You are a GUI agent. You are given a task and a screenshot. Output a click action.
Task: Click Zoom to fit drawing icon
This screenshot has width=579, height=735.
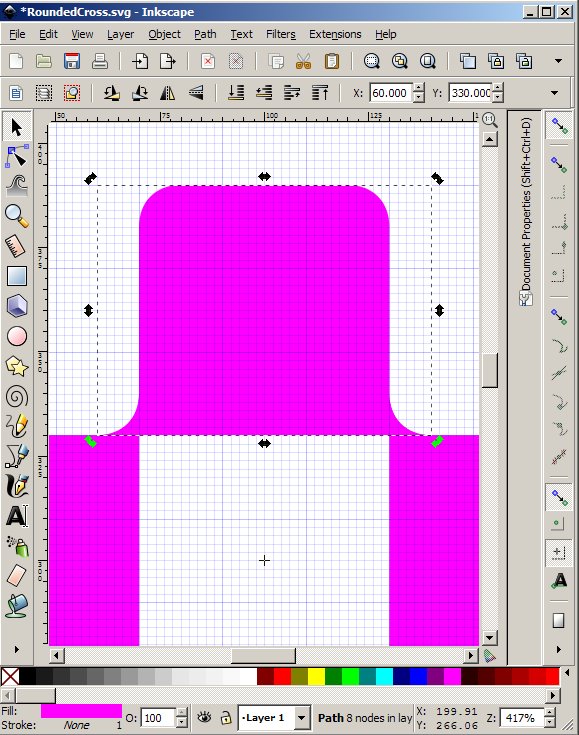(x=400, y=61)
